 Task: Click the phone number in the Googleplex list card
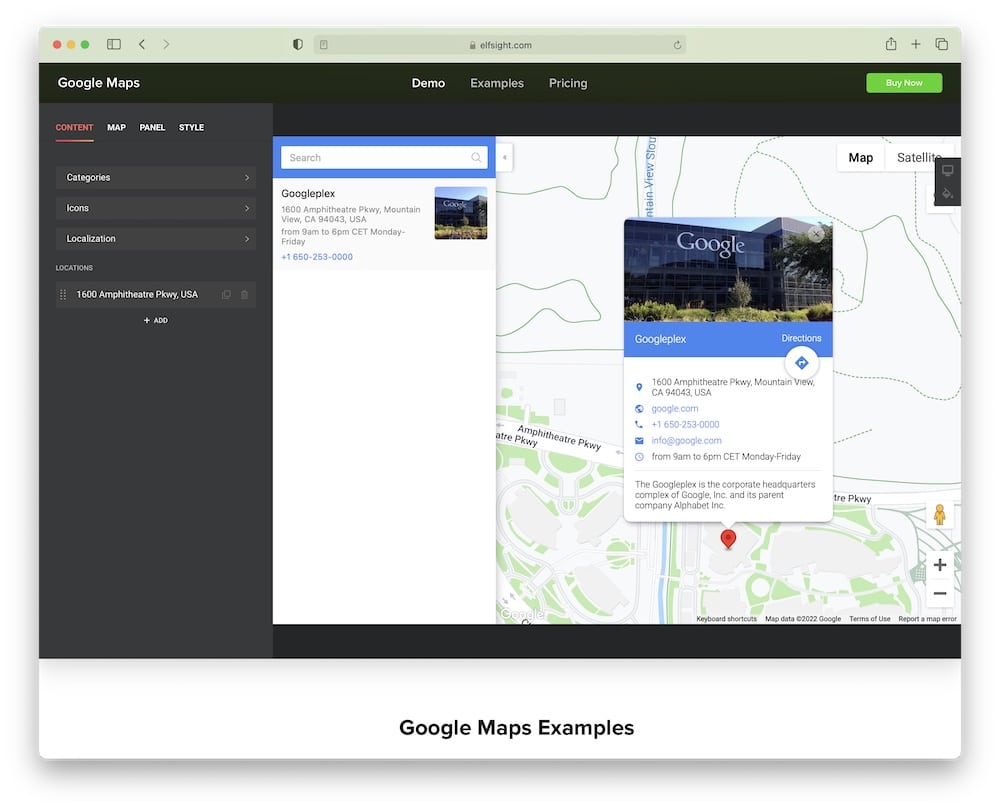(x=317, y=256)
